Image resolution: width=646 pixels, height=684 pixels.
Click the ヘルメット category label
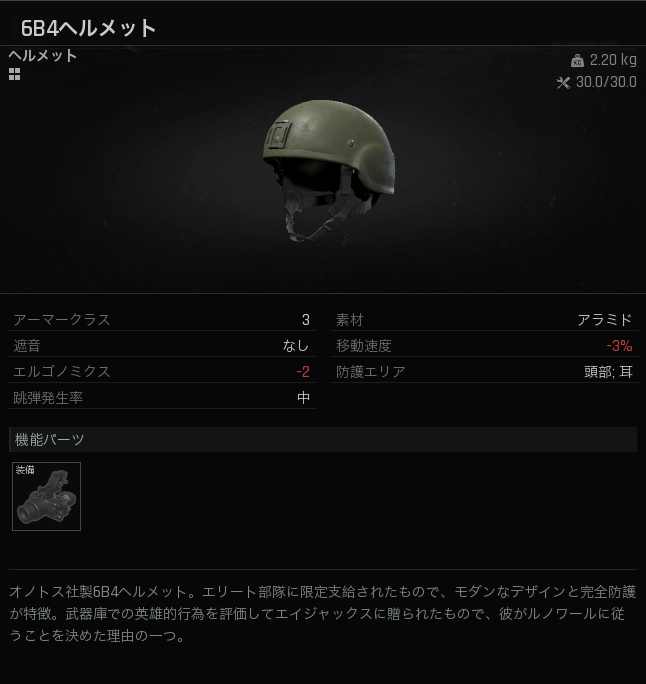(x=43, y=55)
